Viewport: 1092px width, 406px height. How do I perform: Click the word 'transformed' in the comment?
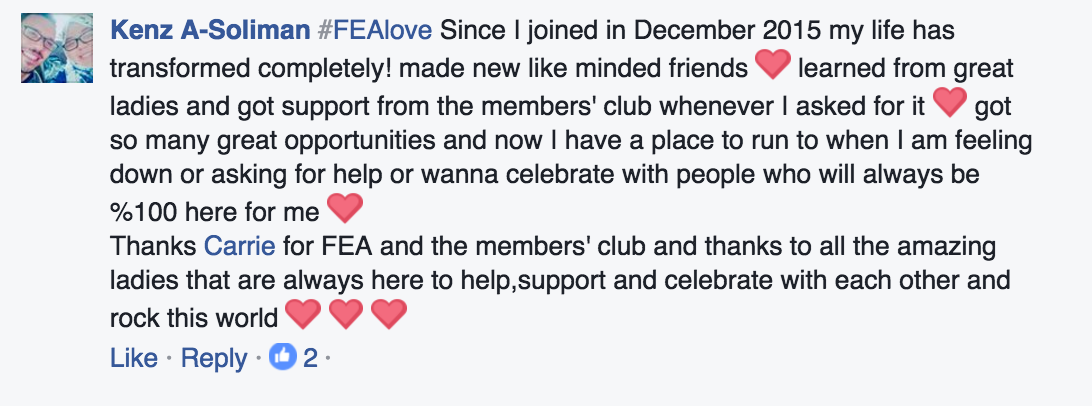point(181,69)
